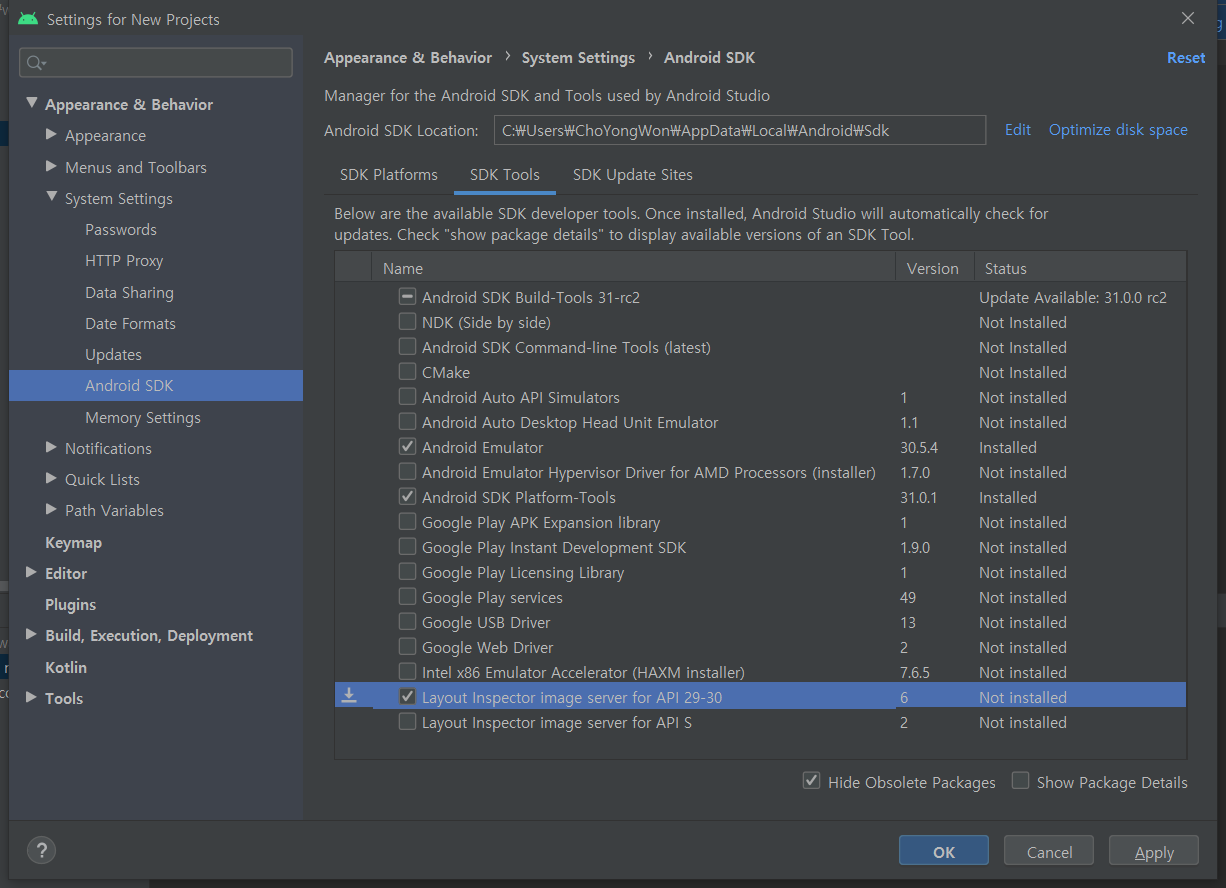Screen dimensions: 1226x888
Task: Click the Android logo icon in title bar
Action: pyautogui.click(x=28, y=19)
